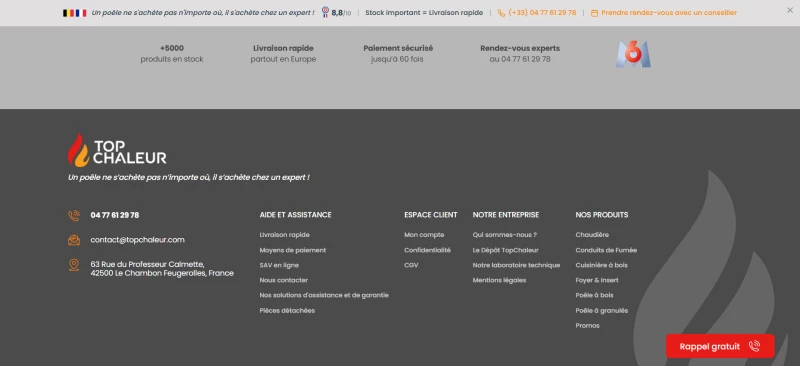
Task: Click the Belgium and France flags icon
Action: (x=74, y=13)
